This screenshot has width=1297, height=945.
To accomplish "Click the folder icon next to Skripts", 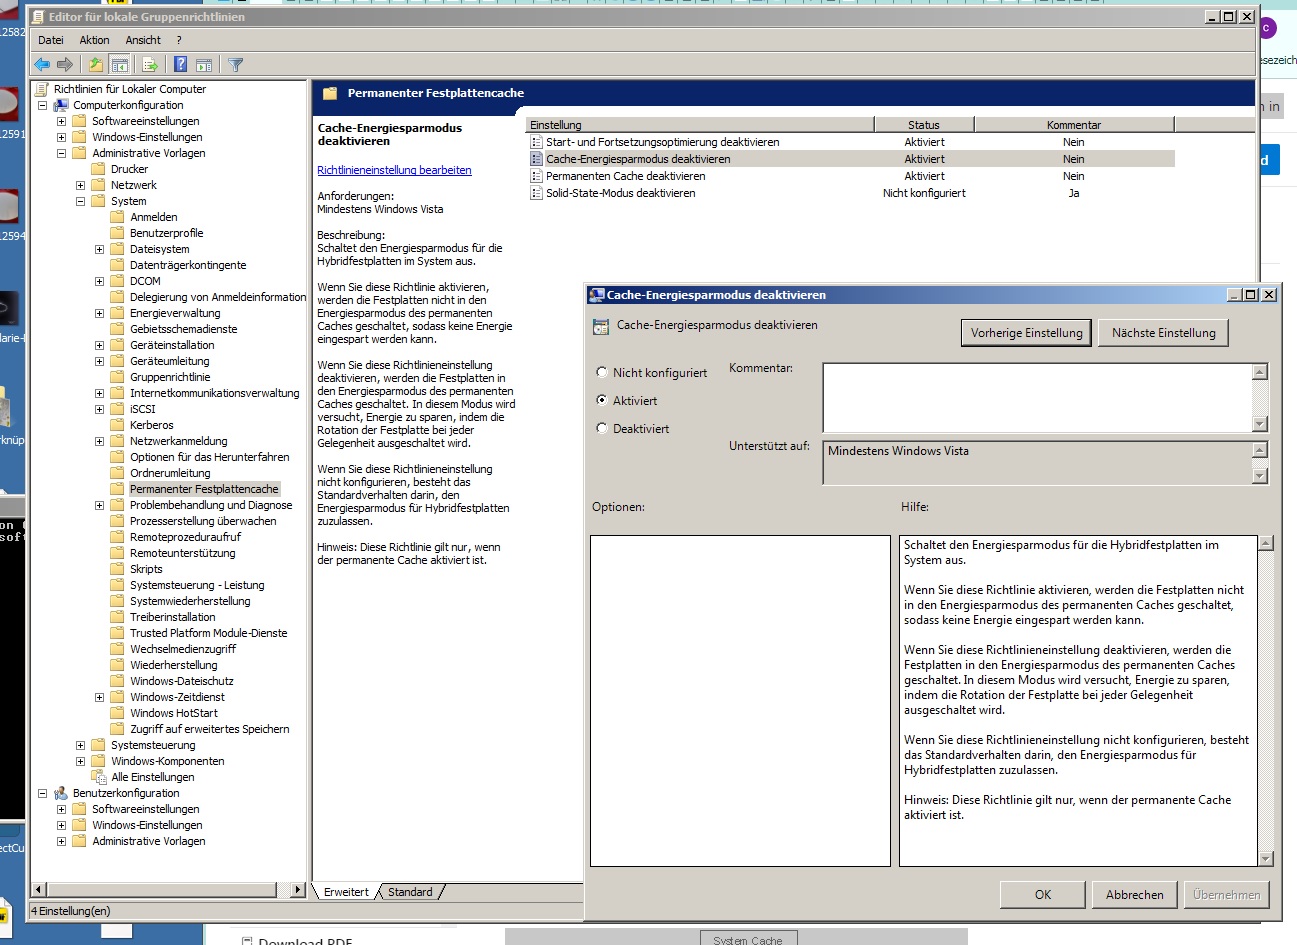I will coord(117,569).
